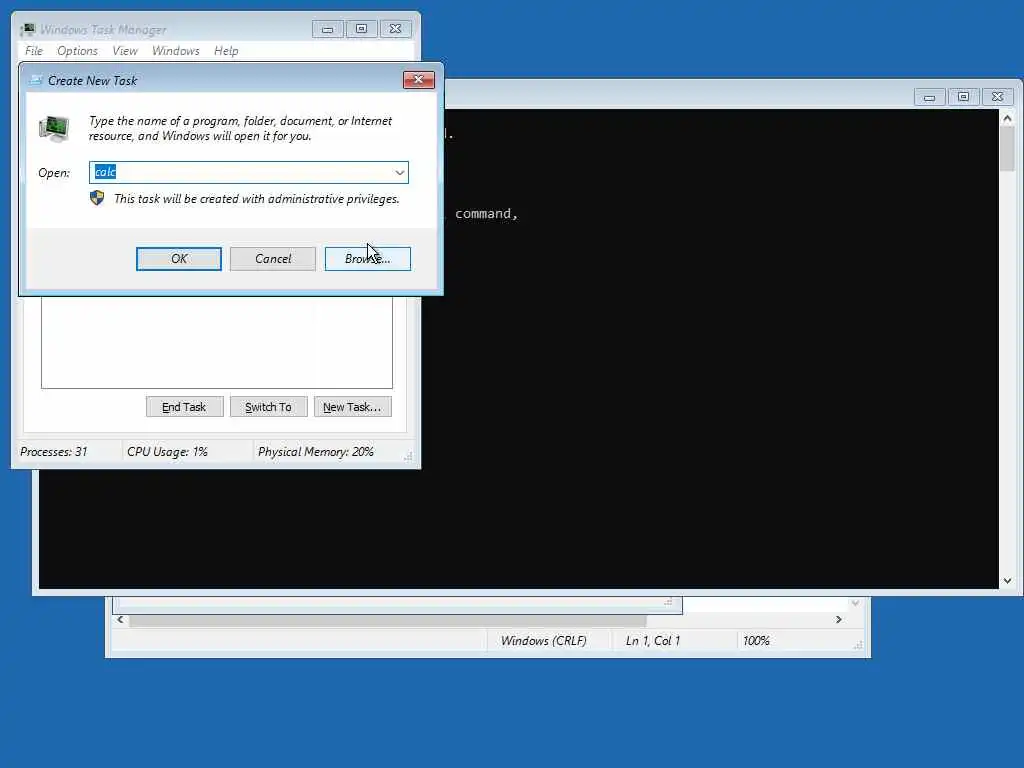This screenshot has width=1024, height=768.
Task: Open the Browse... file picker
Action: coord(368,259)
